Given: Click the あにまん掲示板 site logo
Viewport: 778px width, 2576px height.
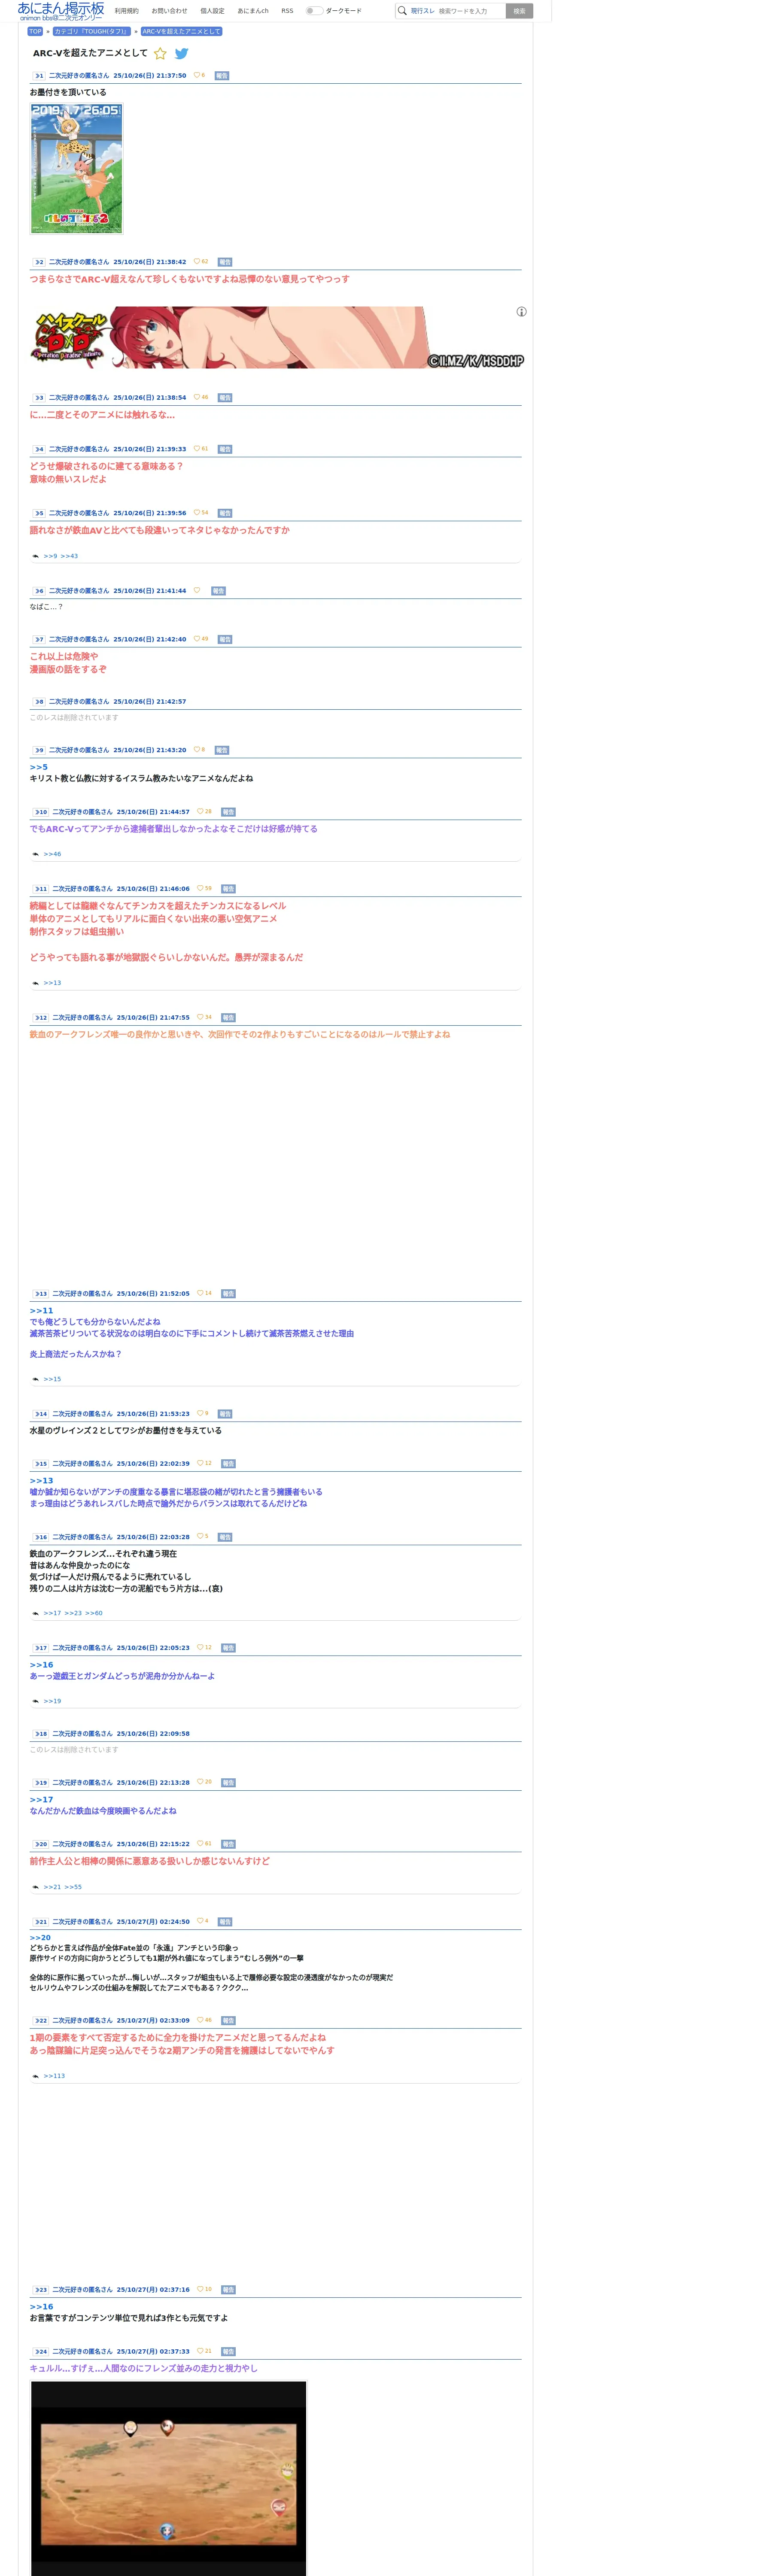Looking at the screenshot, I should 61,11.
